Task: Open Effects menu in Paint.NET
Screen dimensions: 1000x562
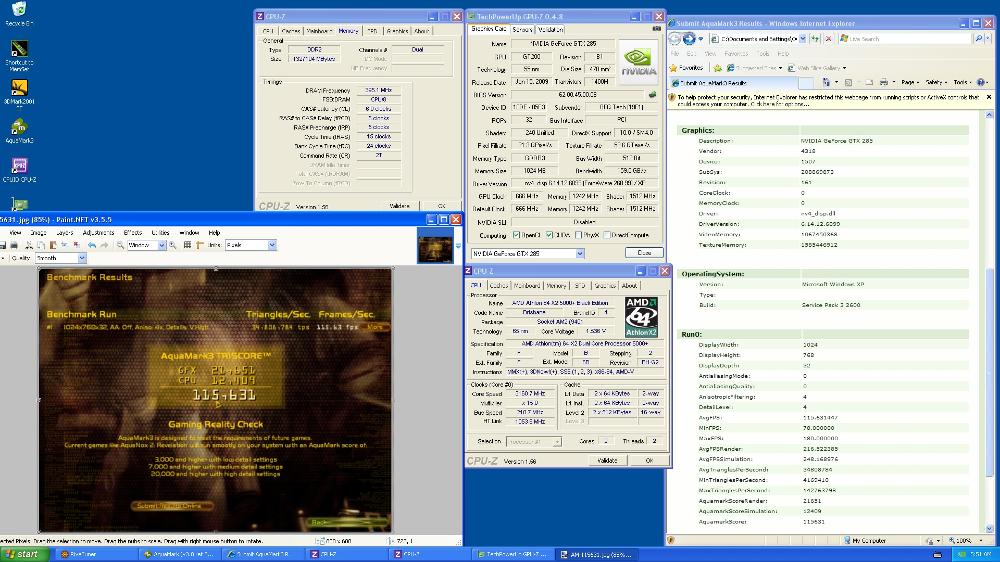Action: click(133, 233)
